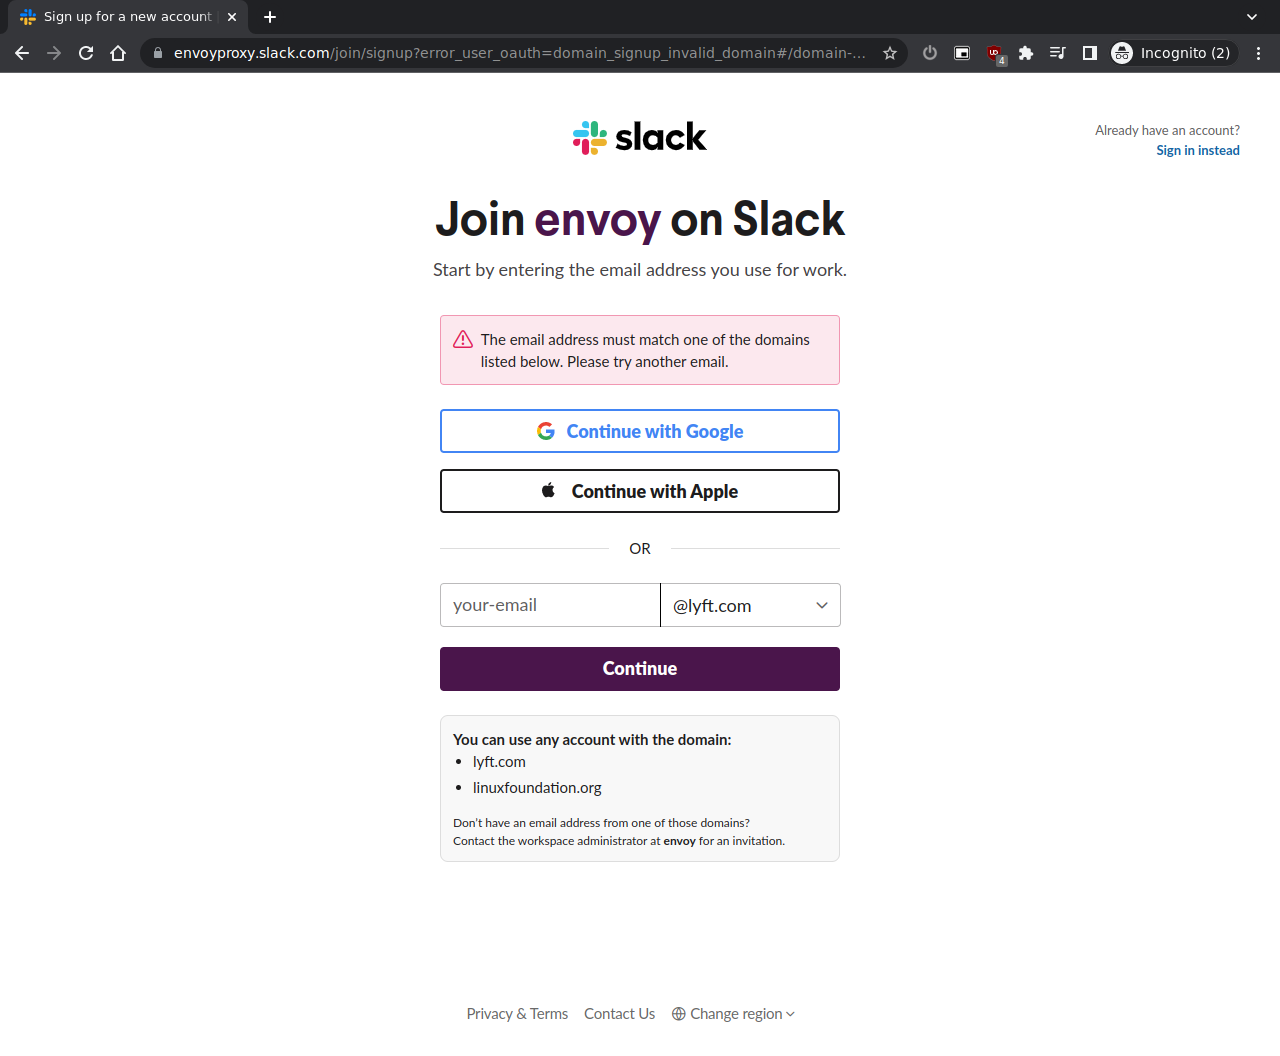Open the Privacy & Terms page

coord(517,1013)
